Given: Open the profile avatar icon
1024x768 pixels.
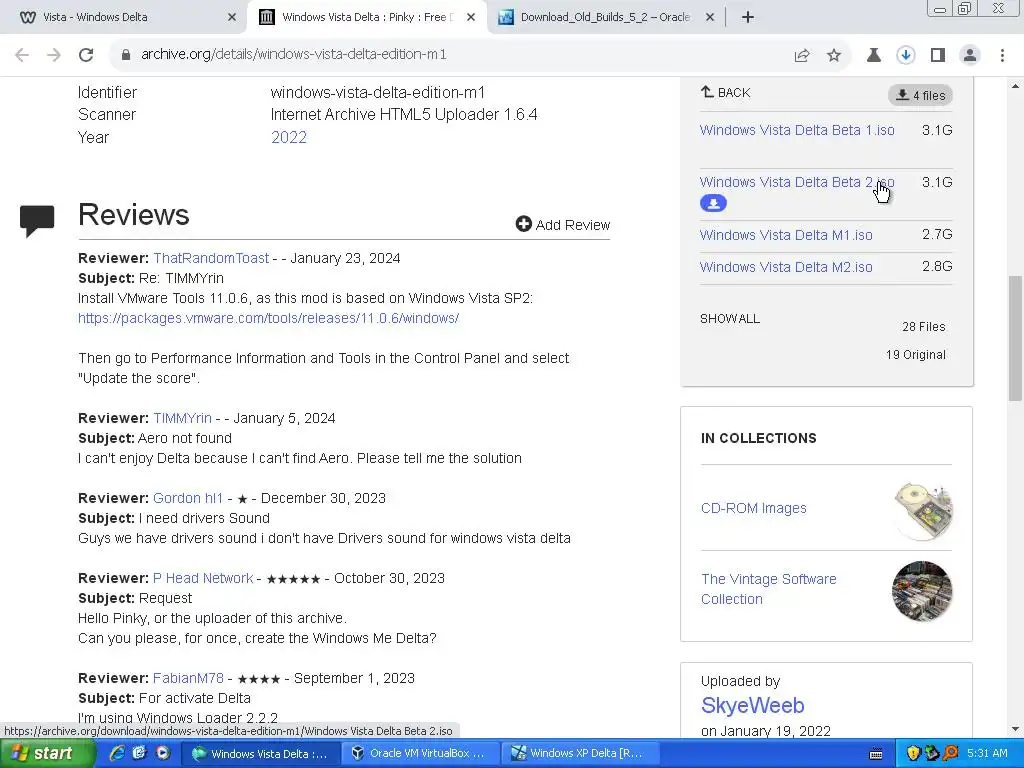Looking at the screenshot, I should [x=970, y=56].
